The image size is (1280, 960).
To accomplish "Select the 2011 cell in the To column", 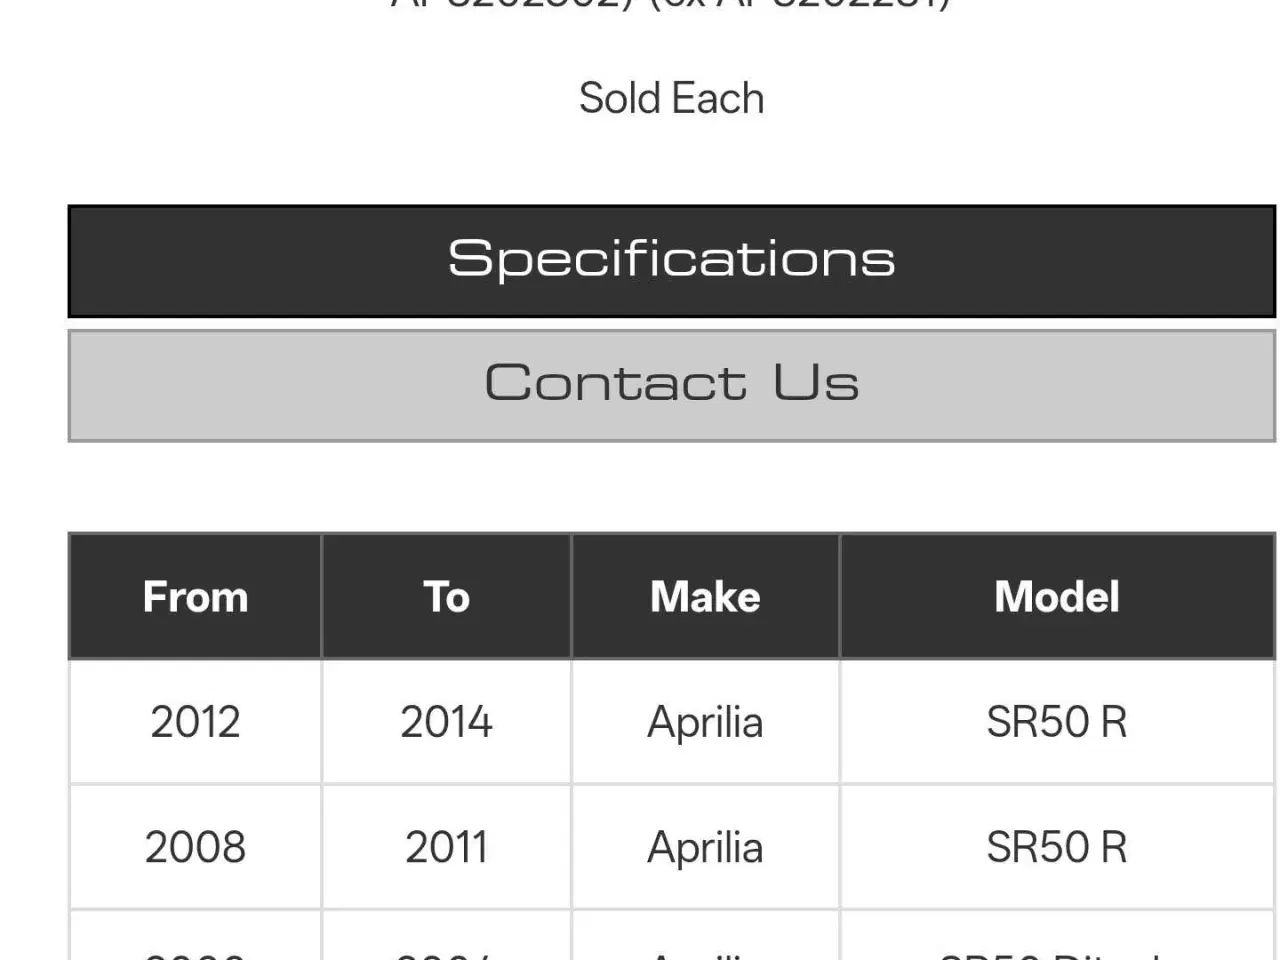I will (446, 846).
